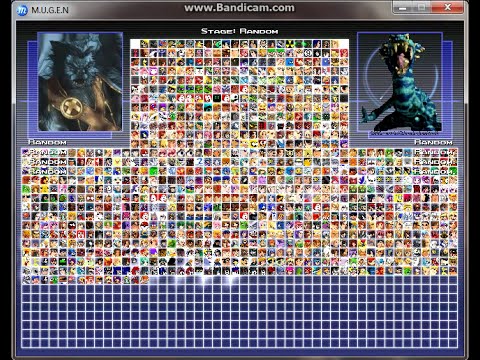
Task: Pick the black icon with green eyes
Action: [217, 98]
